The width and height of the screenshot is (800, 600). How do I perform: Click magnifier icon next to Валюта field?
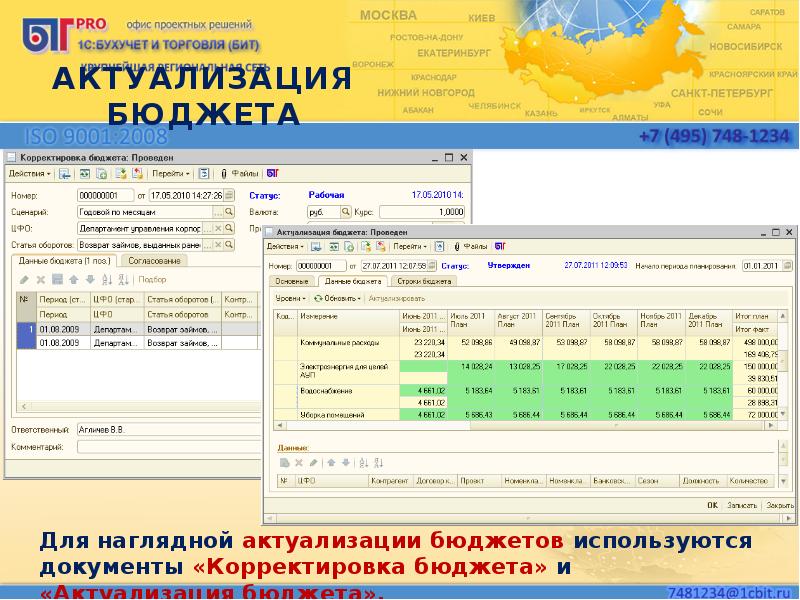point(345,212)
